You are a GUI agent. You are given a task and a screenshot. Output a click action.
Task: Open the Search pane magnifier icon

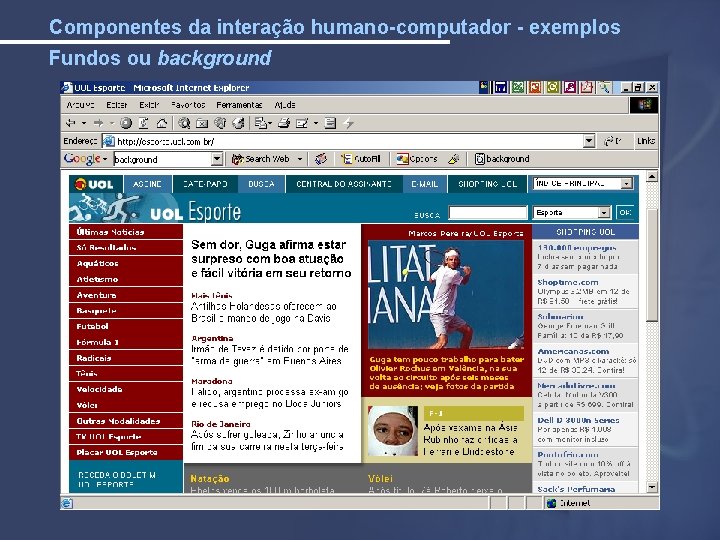tap(184, 123)
